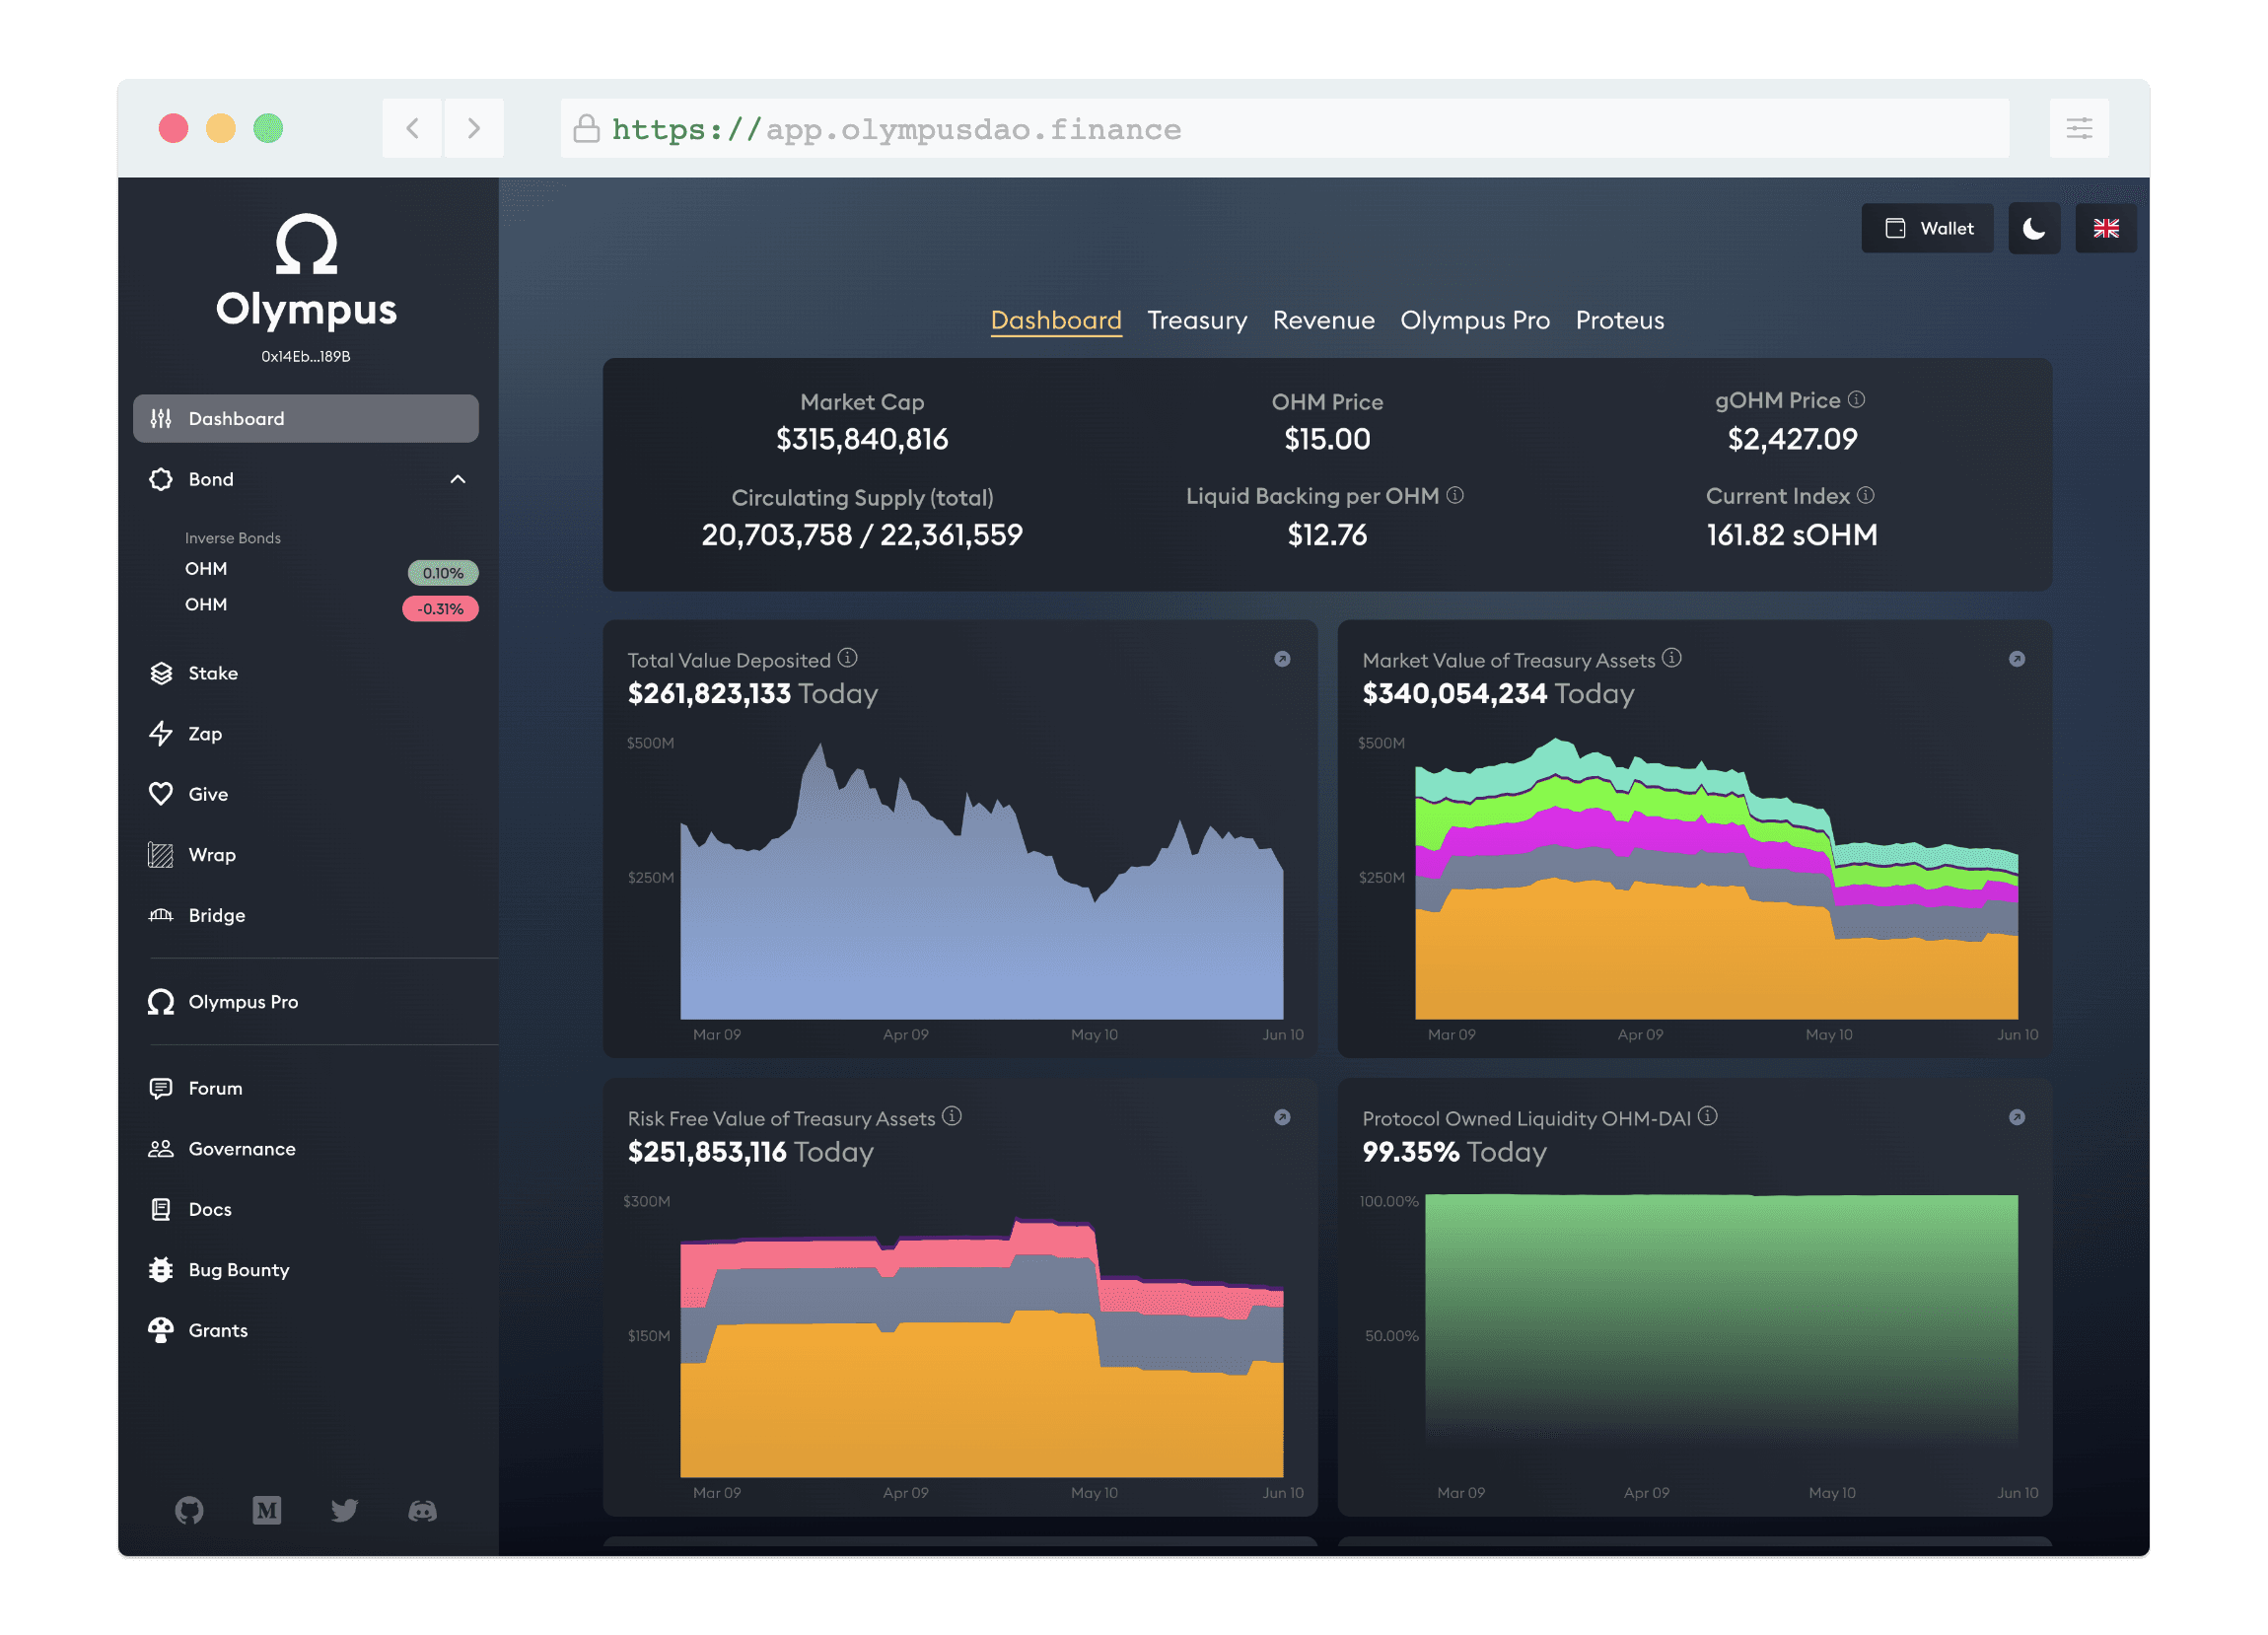The image size is (2268, 1635).
Task: Switch to the Proteus tab
Action: (x=1620, y=320)
